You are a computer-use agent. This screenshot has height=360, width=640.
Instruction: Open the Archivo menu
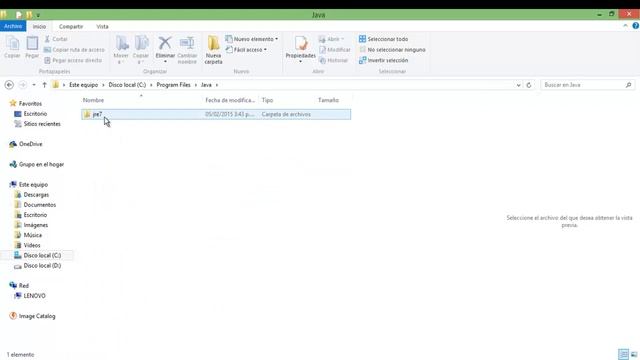click(13, 26)
